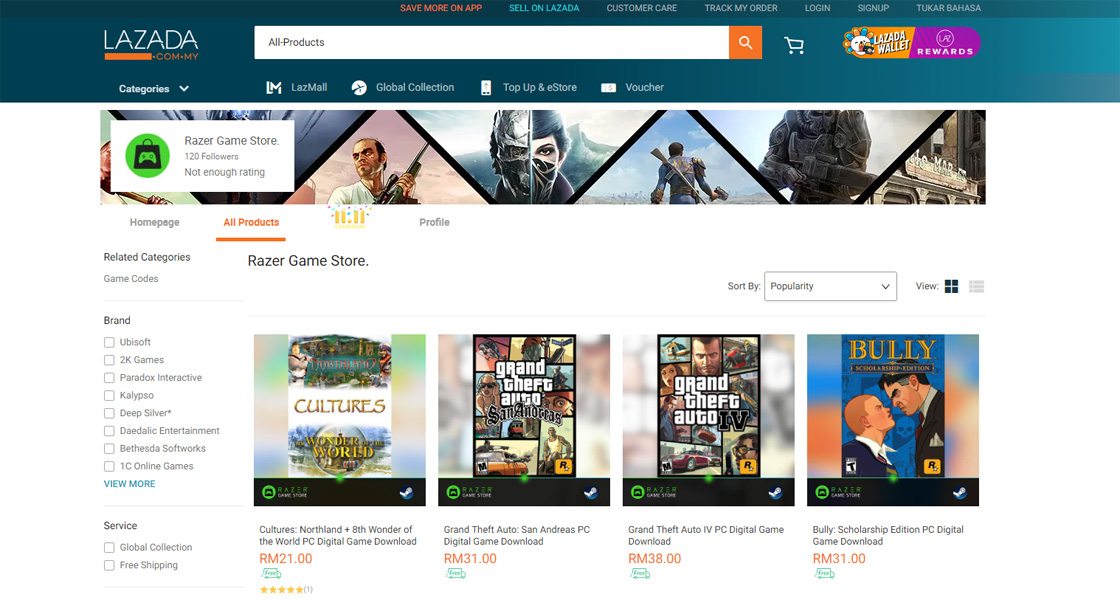The width and height of the screenshot is (1120, 600).
Task: Open LazMall from the navigation bar
Action: click(309, 88)
